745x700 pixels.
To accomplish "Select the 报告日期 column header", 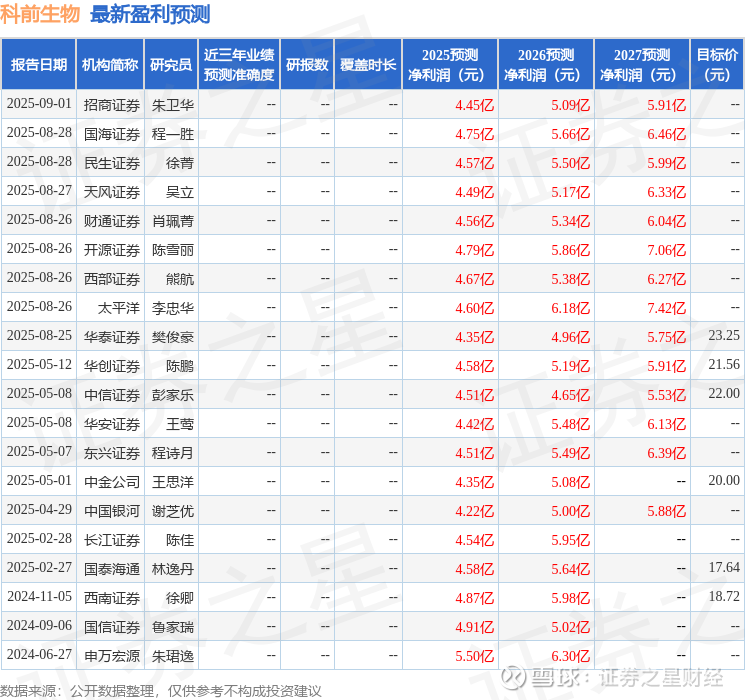I will click(38, 65).
